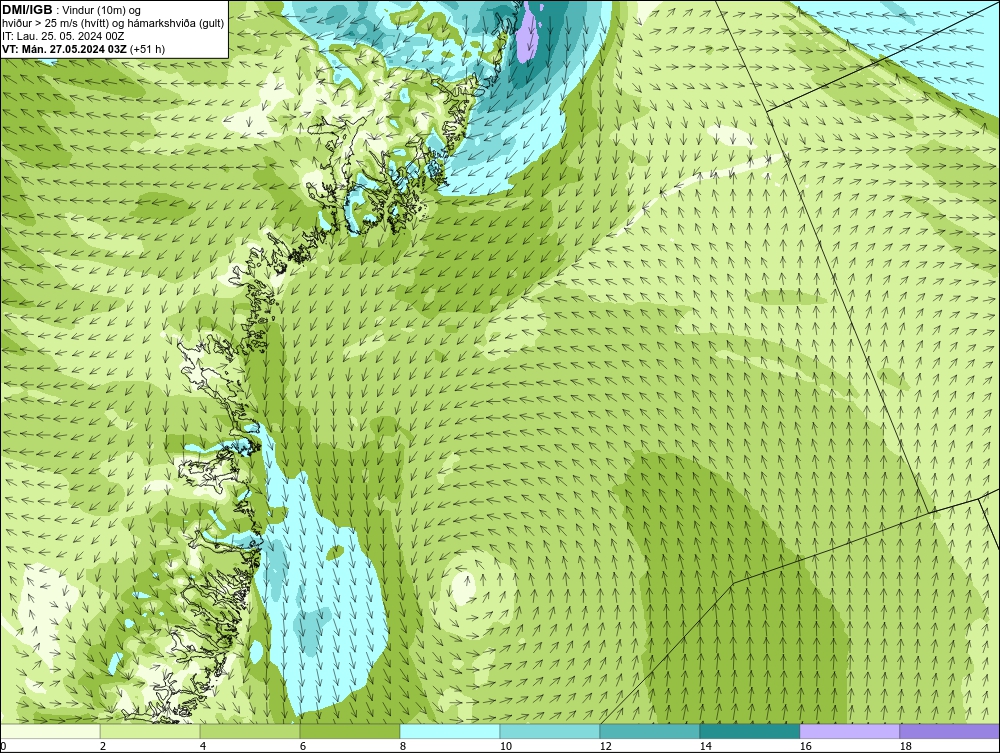
Task: Click the 0–2 m/s palest legend swatch
Action: click(x=50, y=731)
